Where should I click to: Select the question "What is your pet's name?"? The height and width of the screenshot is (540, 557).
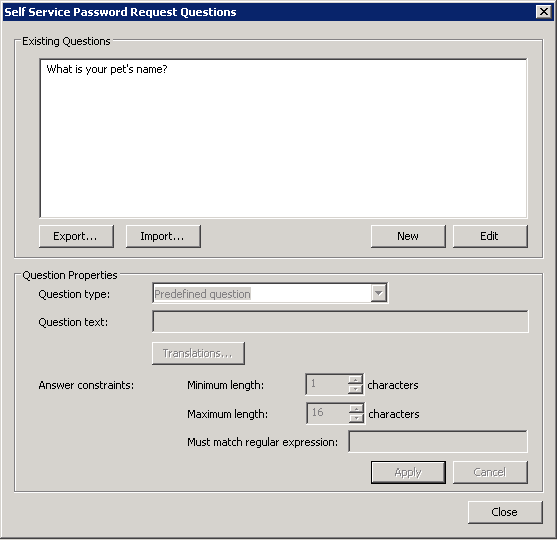107,69
